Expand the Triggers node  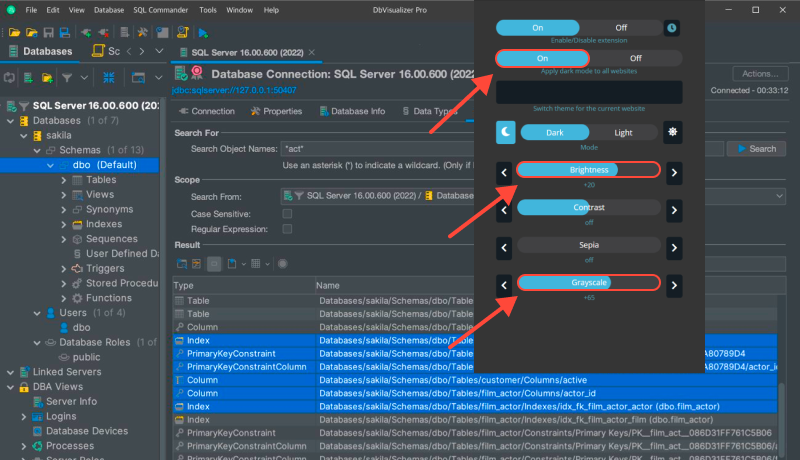[x=63, y=269]
